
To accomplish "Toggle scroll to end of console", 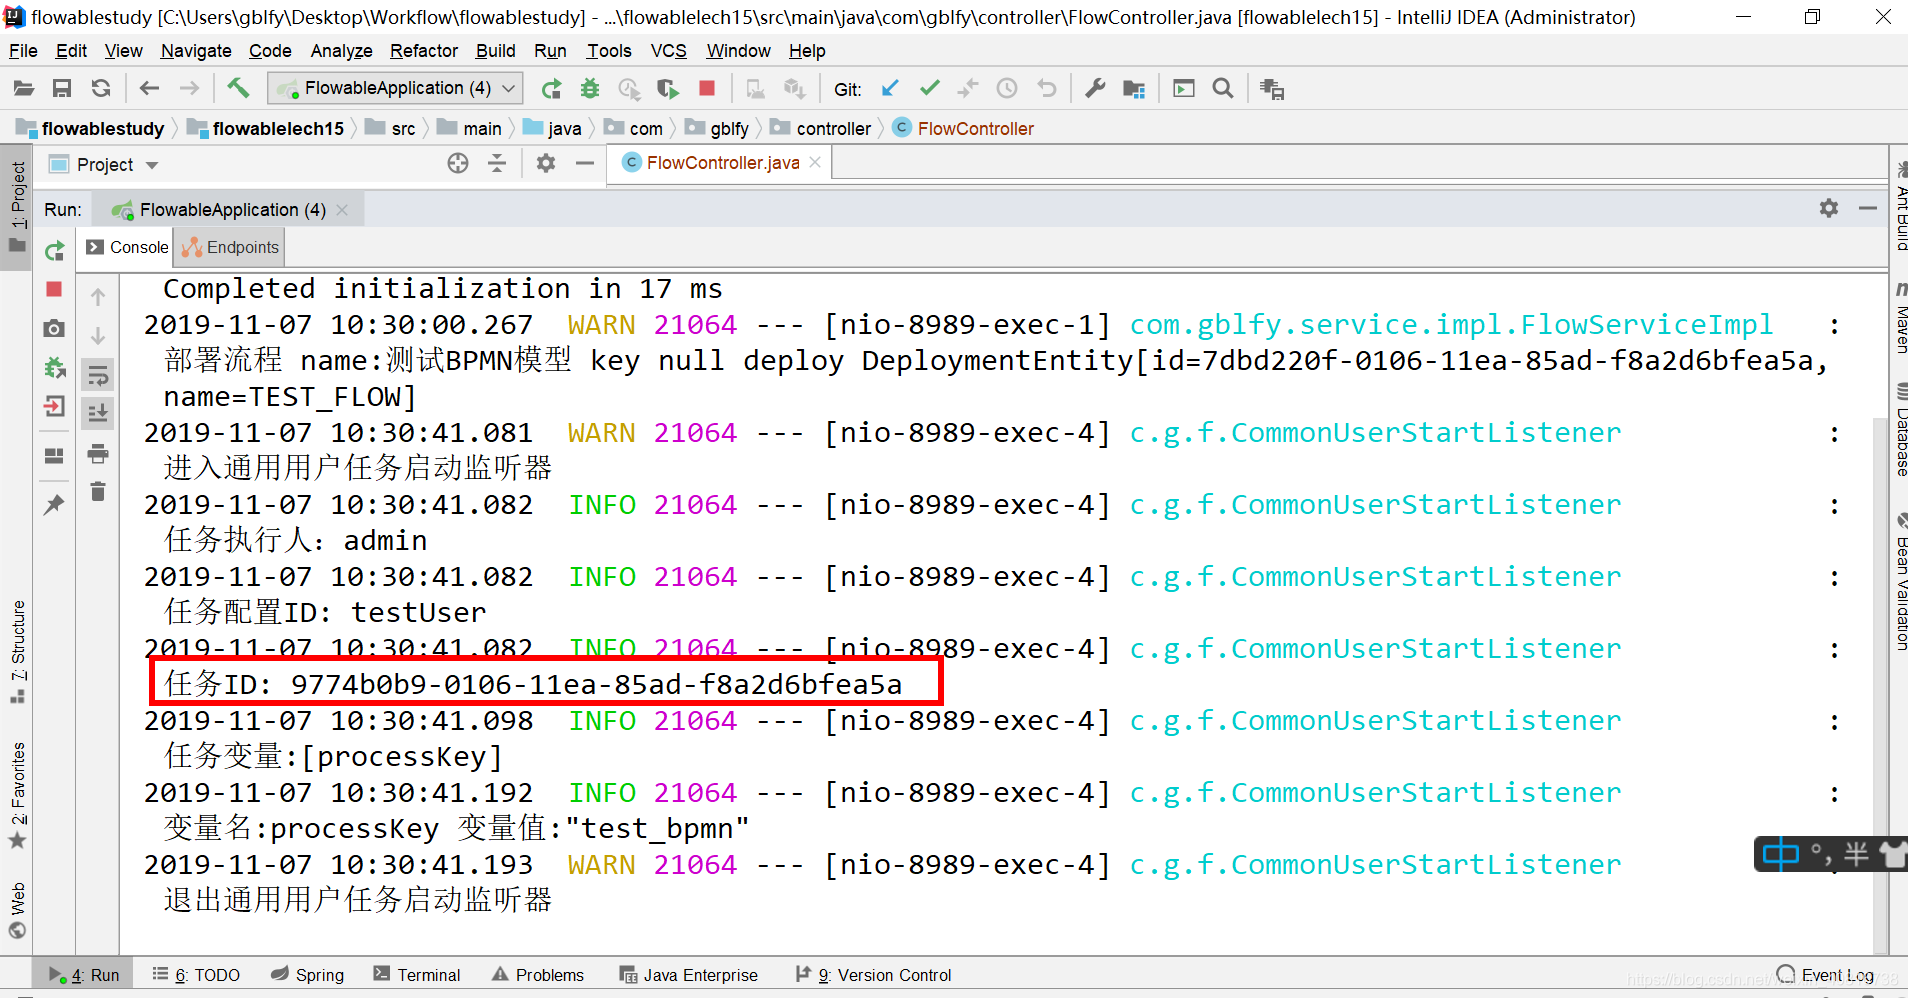I will click(x=98, y=413).
